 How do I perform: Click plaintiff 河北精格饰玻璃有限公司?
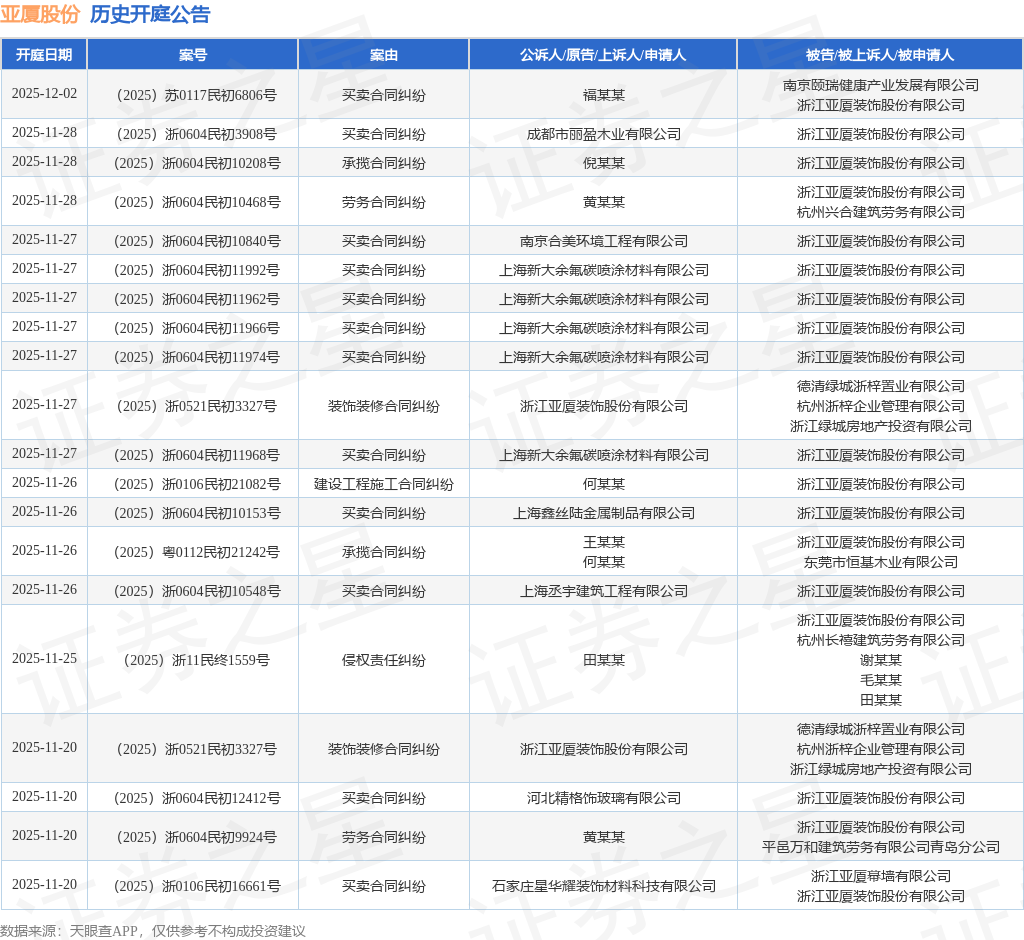tap(603, 798)
